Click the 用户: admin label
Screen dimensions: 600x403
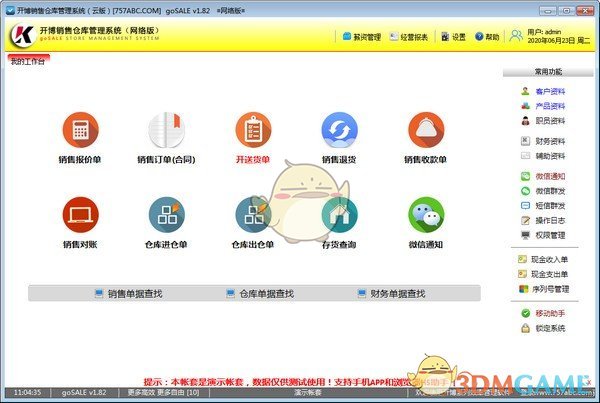point(544,32)
